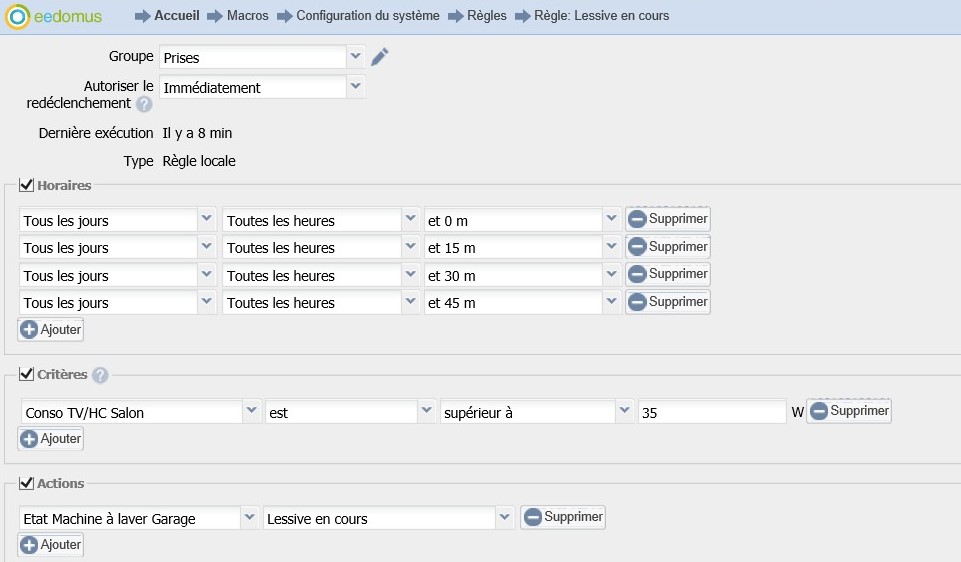Open help icon next to Autoriser le redéclenchement
The height and width of the screenshot is (562, 961).
pos(144,104)
